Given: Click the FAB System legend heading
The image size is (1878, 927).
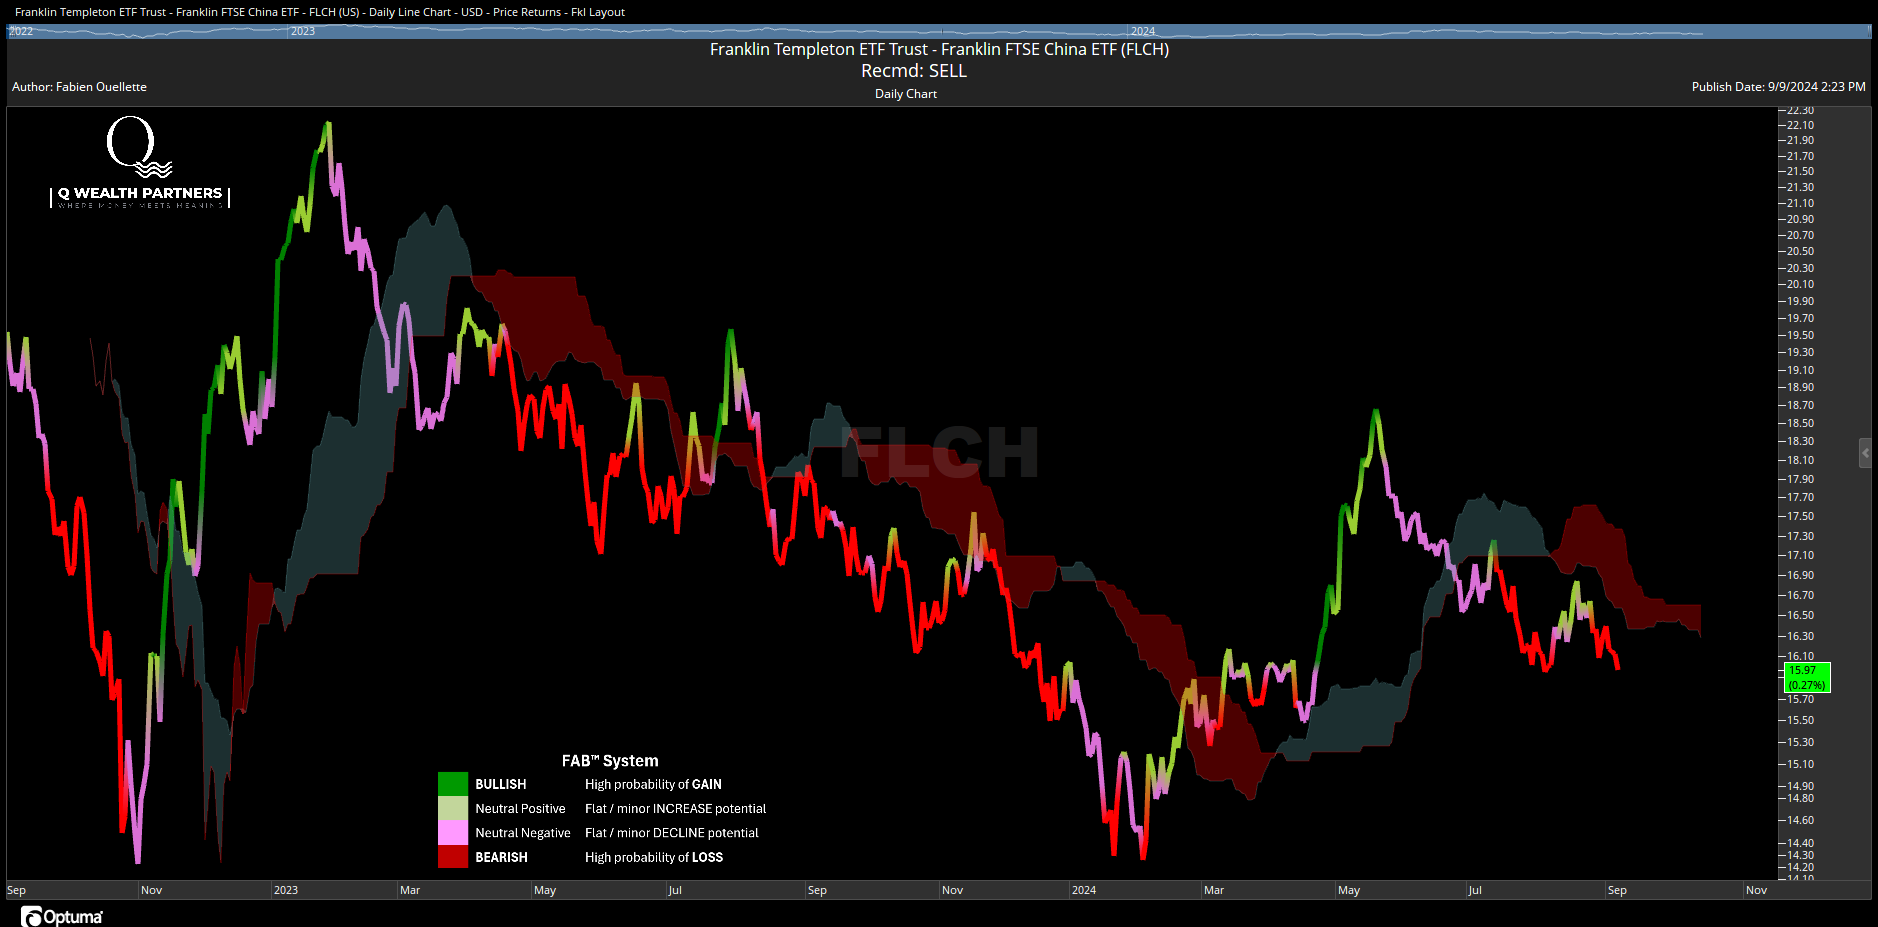Looking at the screenshot, I should [x=610, y=761].
